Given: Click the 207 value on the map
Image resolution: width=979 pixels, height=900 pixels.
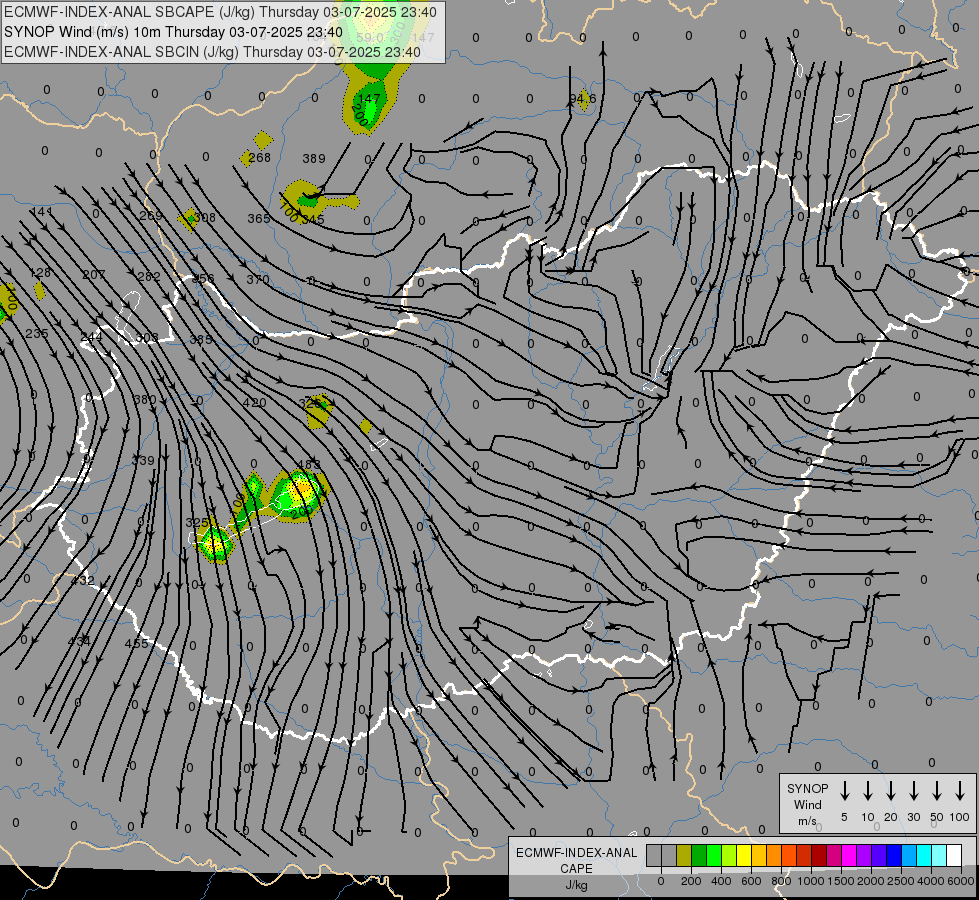Looking at the screenshot, I should pos(94,275).
